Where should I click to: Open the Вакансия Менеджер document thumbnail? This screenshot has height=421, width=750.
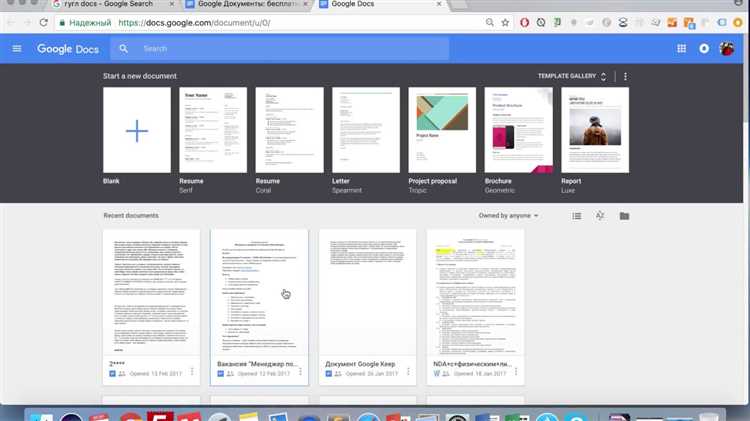(259, 293)
